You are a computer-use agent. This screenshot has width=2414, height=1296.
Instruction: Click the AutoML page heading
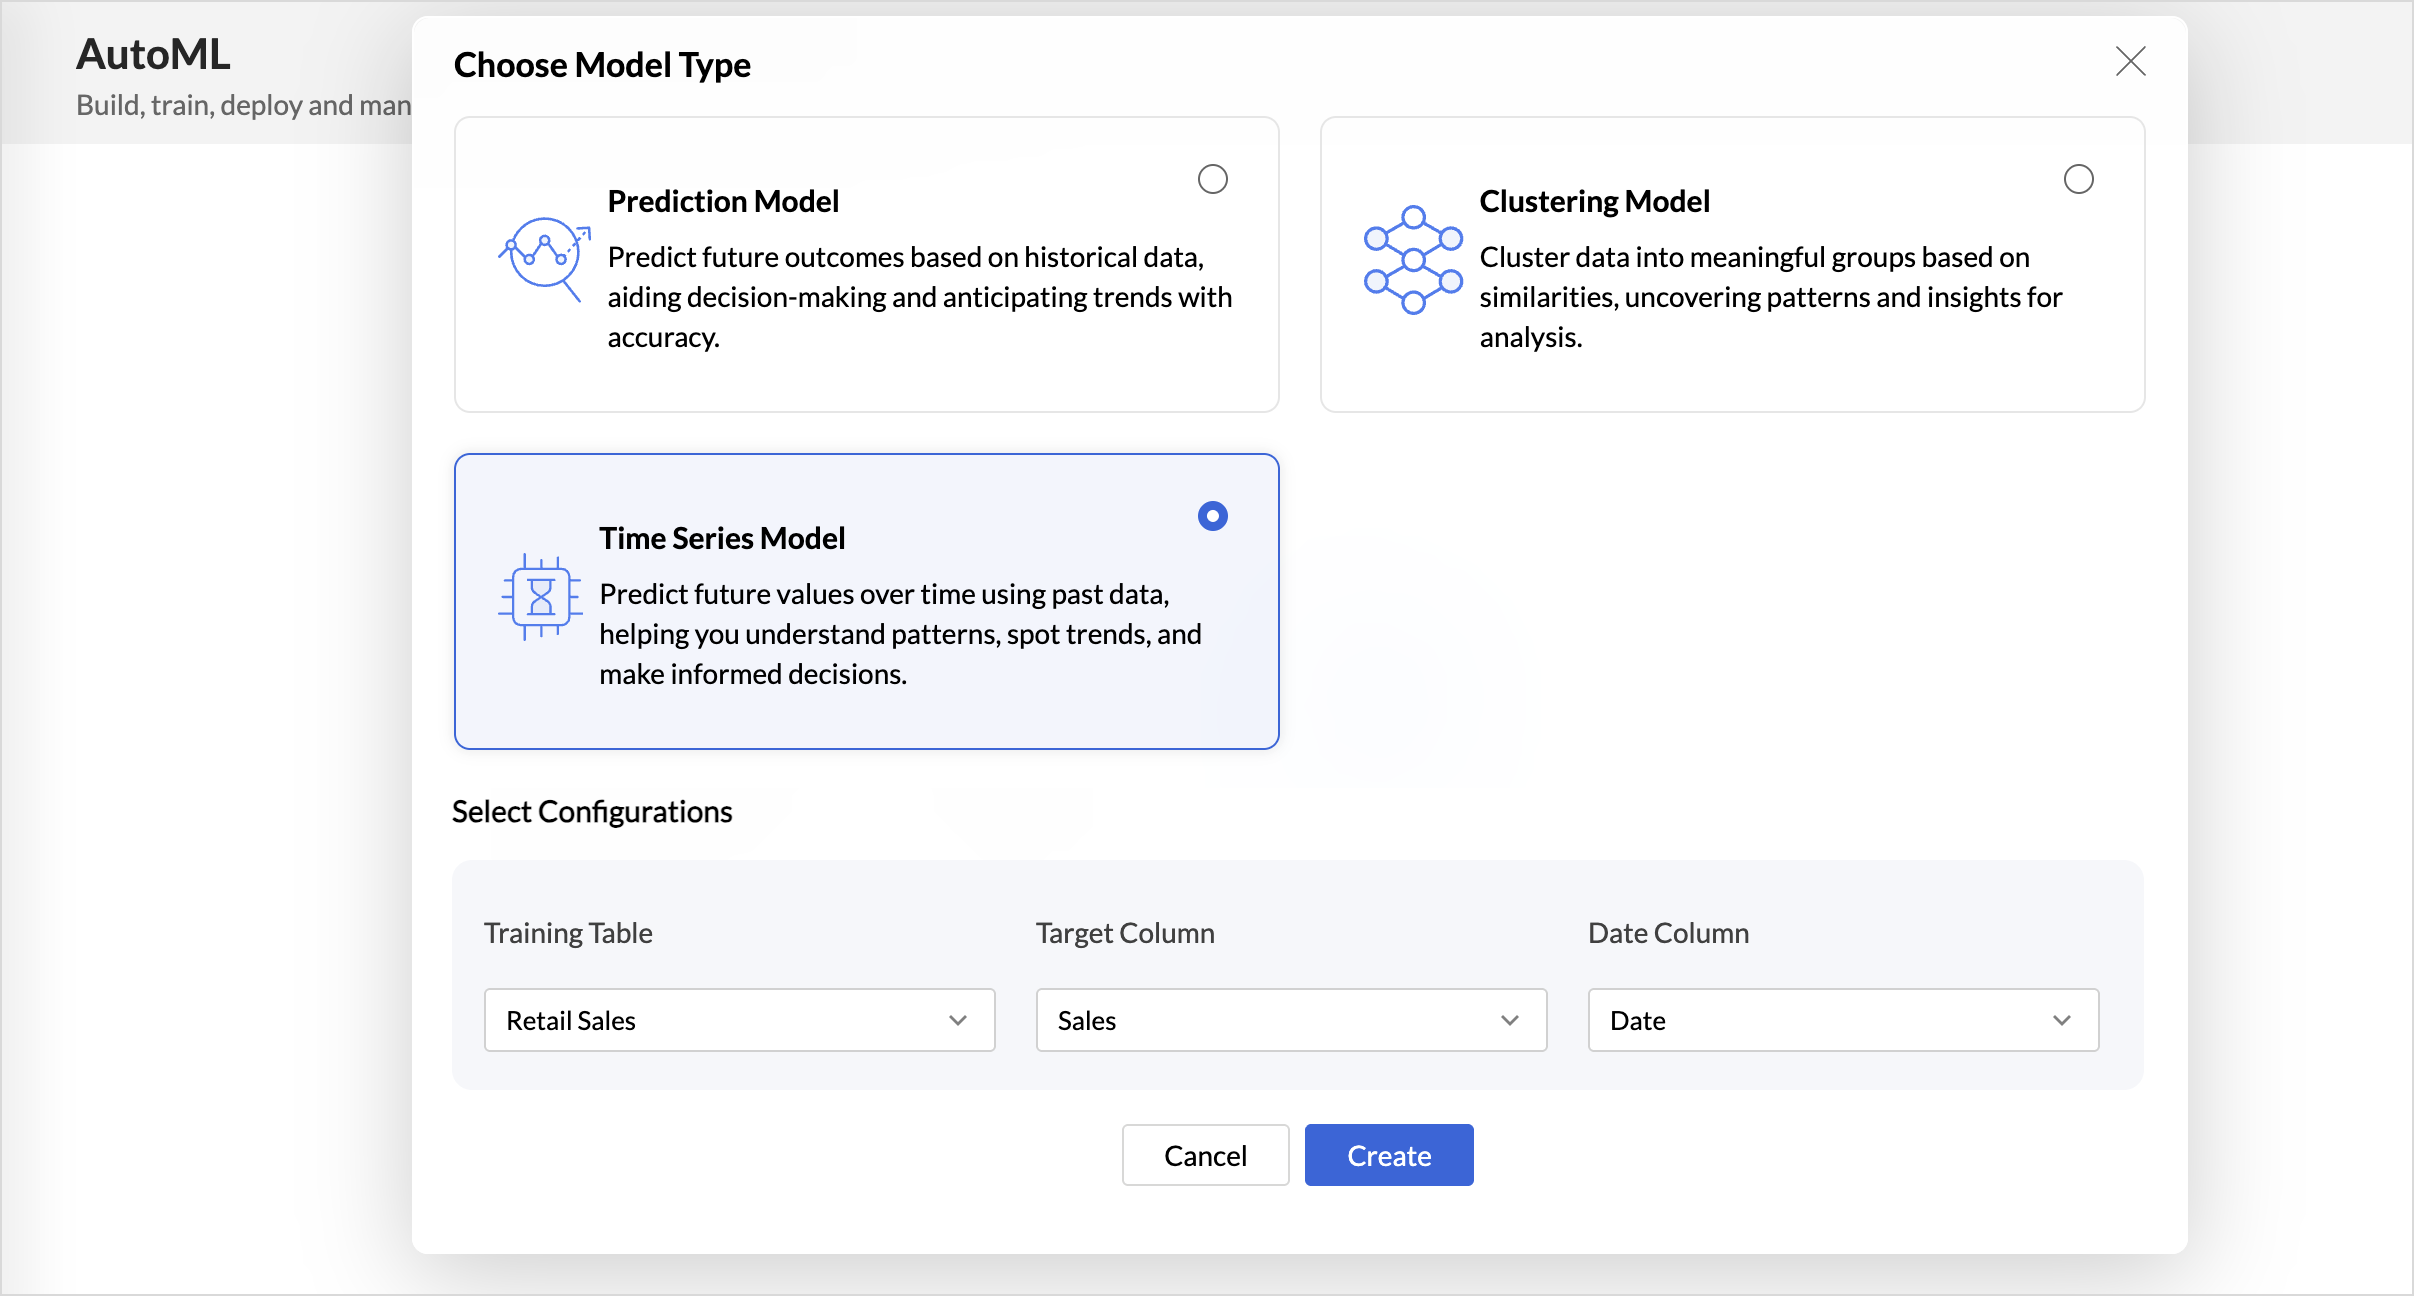coord(153,54)
